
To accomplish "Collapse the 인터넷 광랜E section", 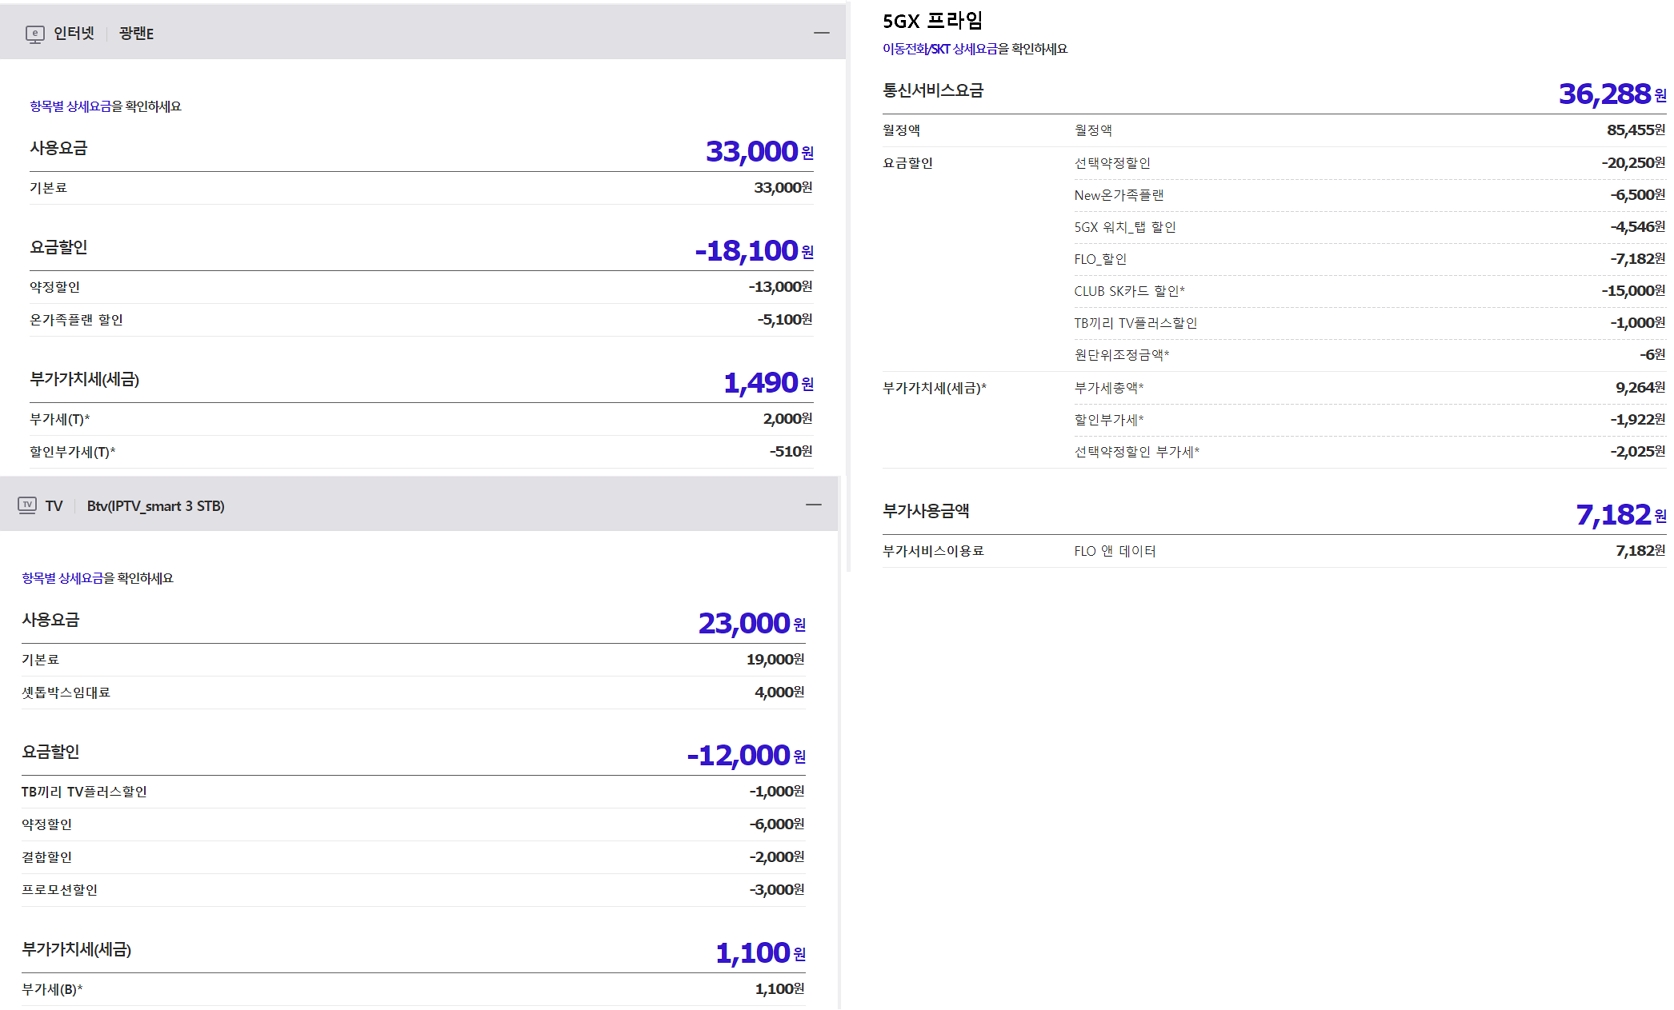I will coord(821,33).
